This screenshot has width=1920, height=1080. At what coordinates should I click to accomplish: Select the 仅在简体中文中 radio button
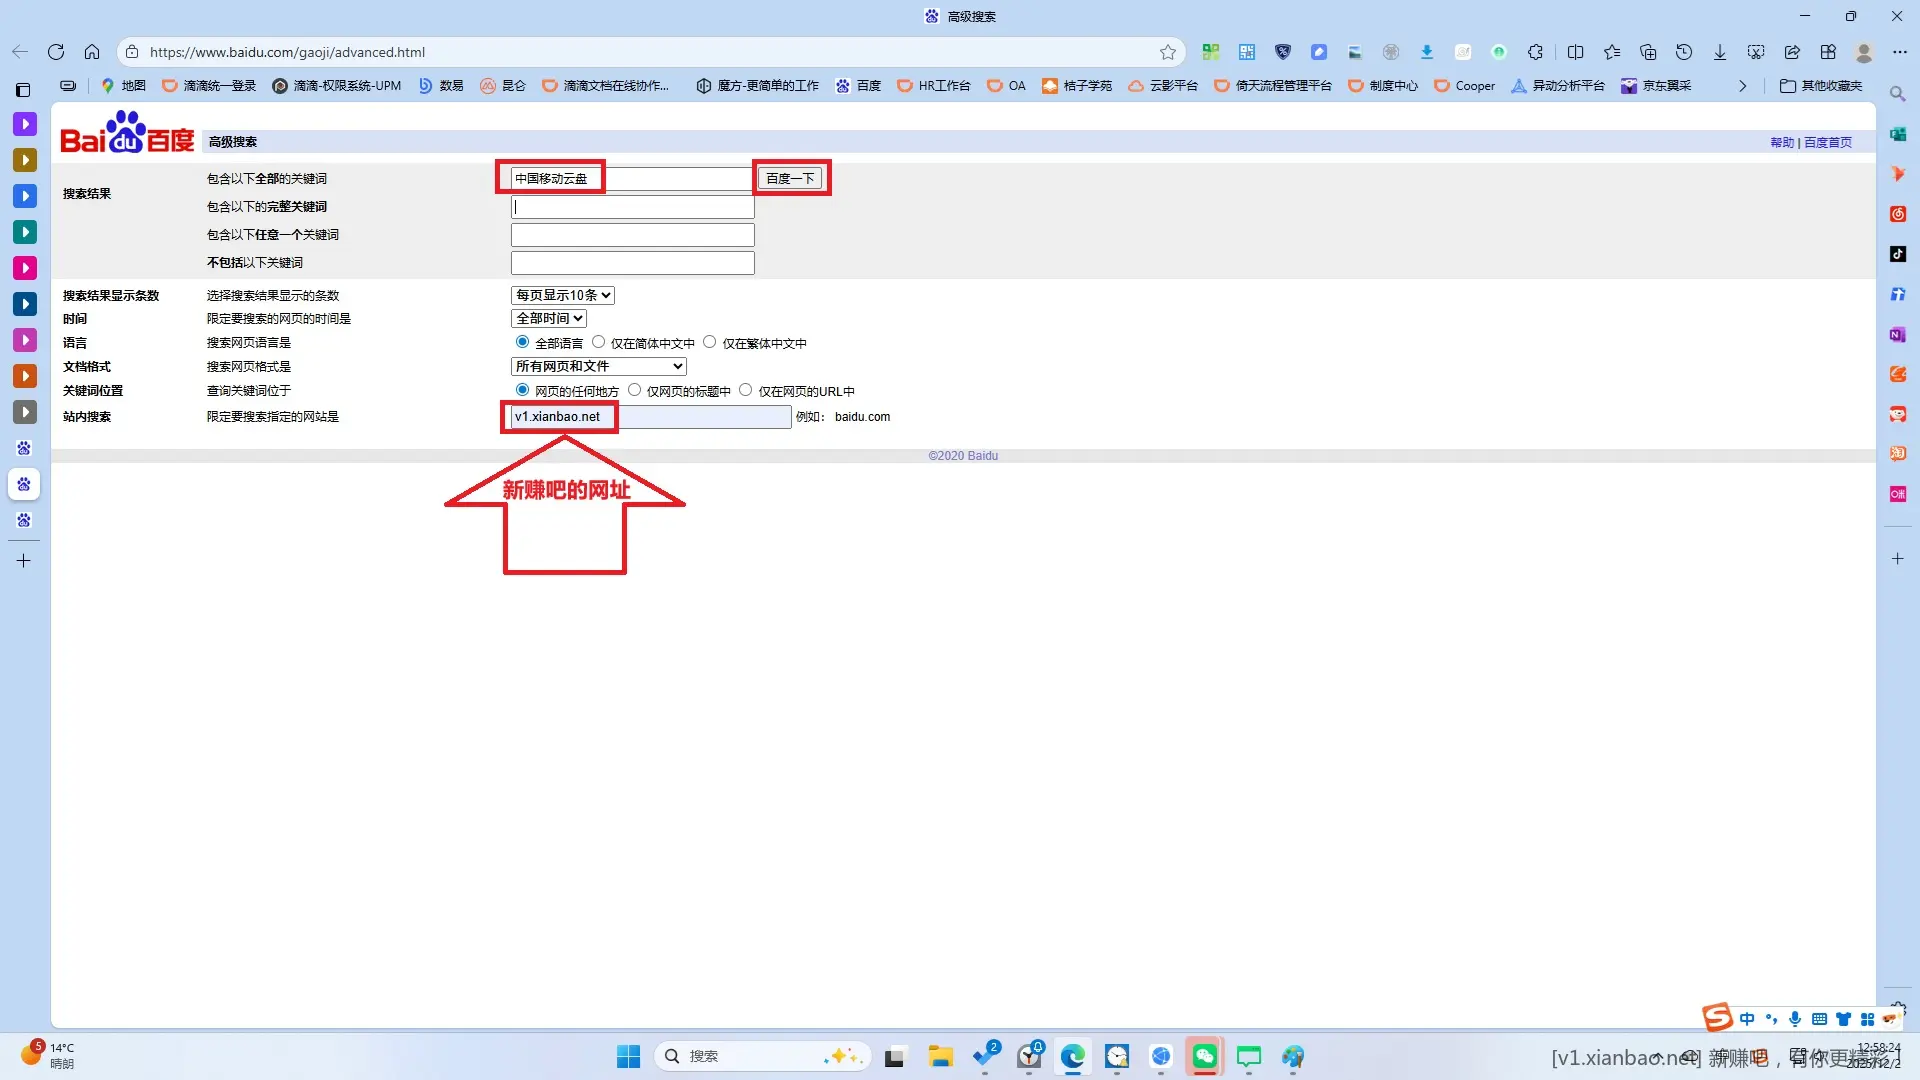(599, 342)
